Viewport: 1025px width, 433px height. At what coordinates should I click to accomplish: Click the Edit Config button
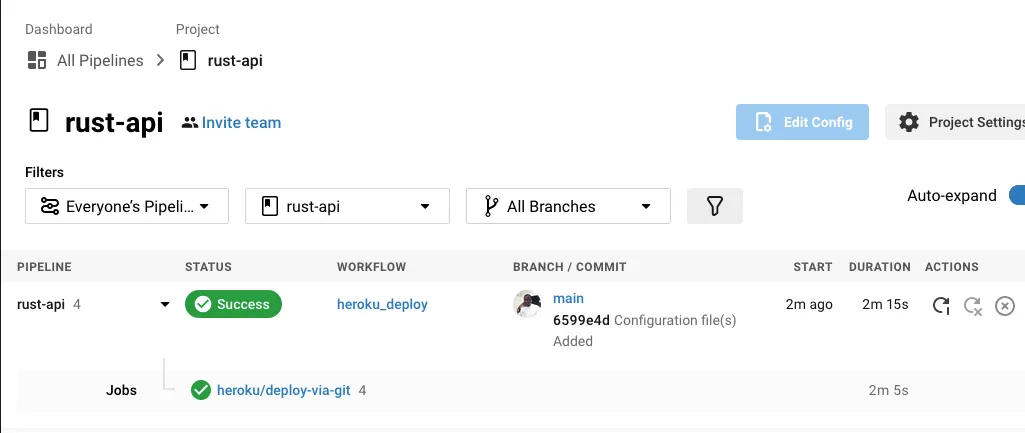tap(802, 122)
